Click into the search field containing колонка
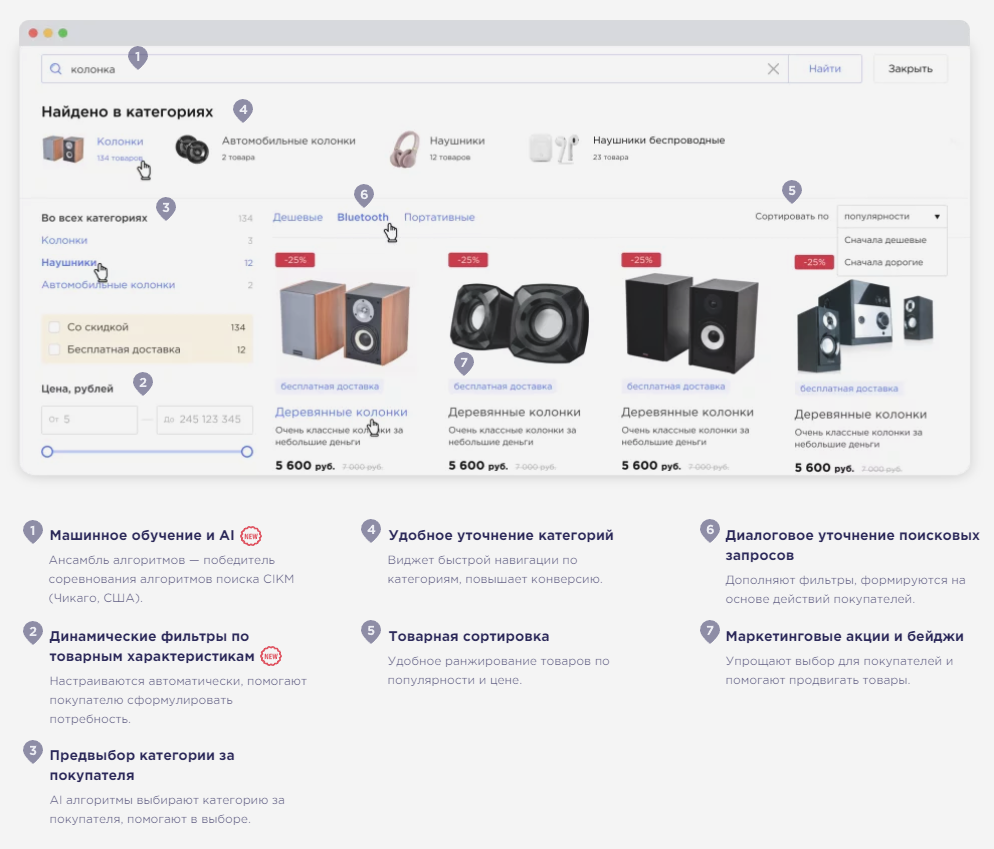This screenshot has width=994, height=849. click(x=415, y=68)
